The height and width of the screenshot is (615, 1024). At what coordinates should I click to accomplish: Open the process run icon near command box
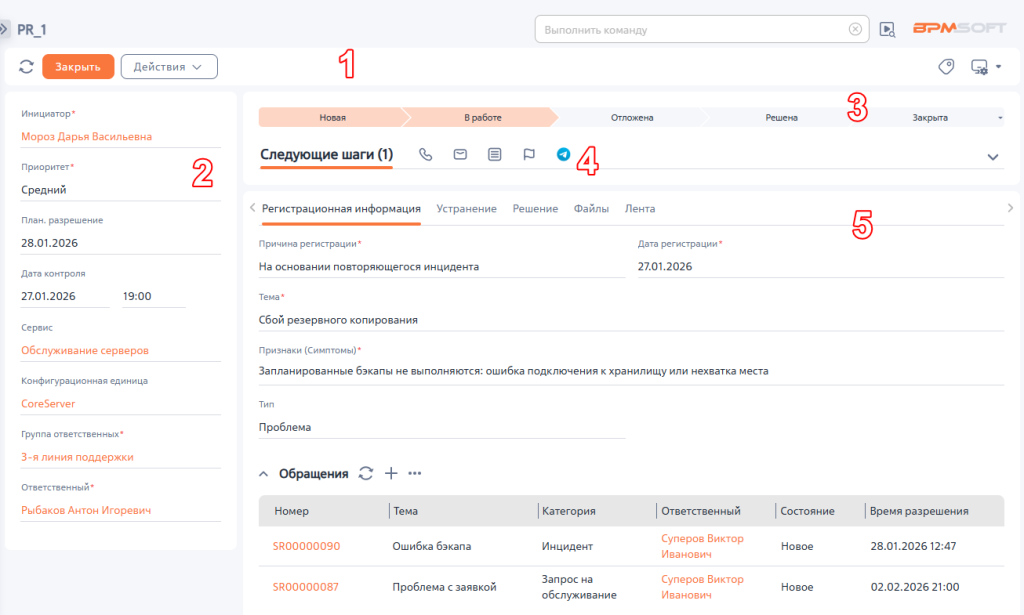887,30
